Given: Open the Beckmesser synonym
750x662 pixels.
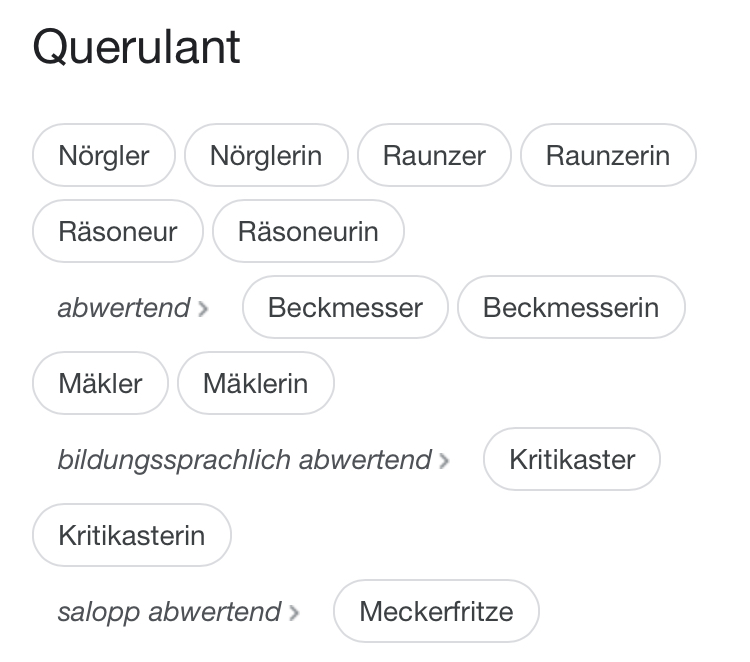Looking at the screenshot, I should click(345, 308).
